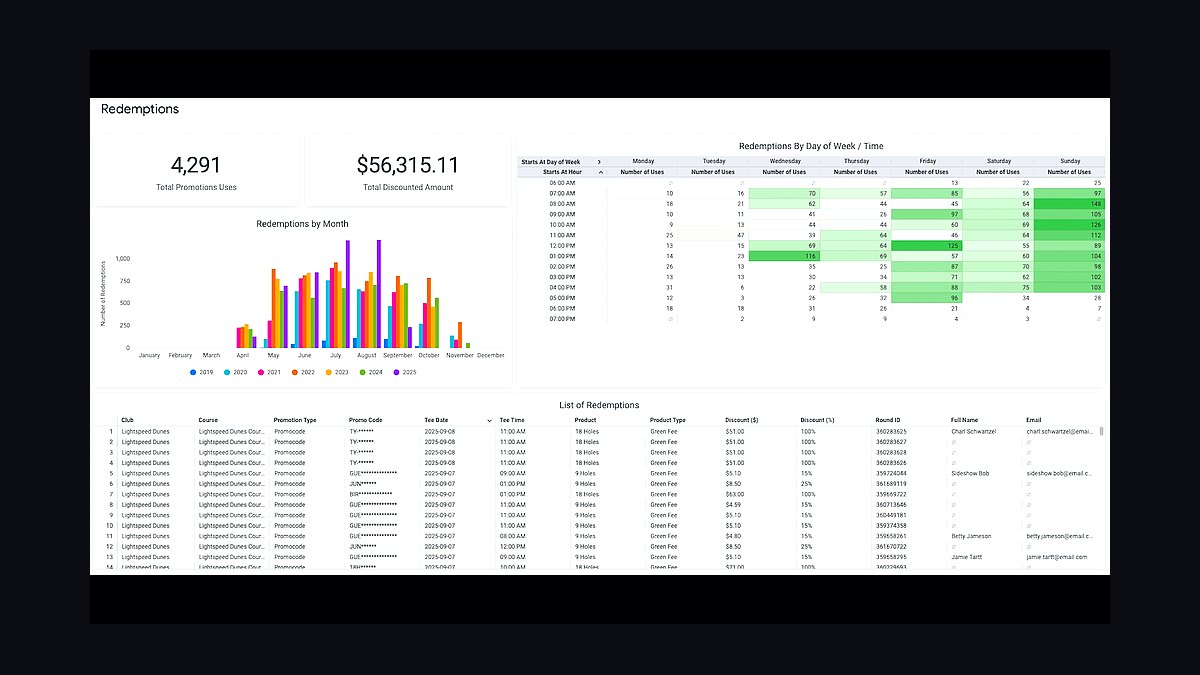Image resolution: width=1200 pixels, height=675 pixels.
Task: Click the purple 2025 bar in August
Action: [379, 294]
